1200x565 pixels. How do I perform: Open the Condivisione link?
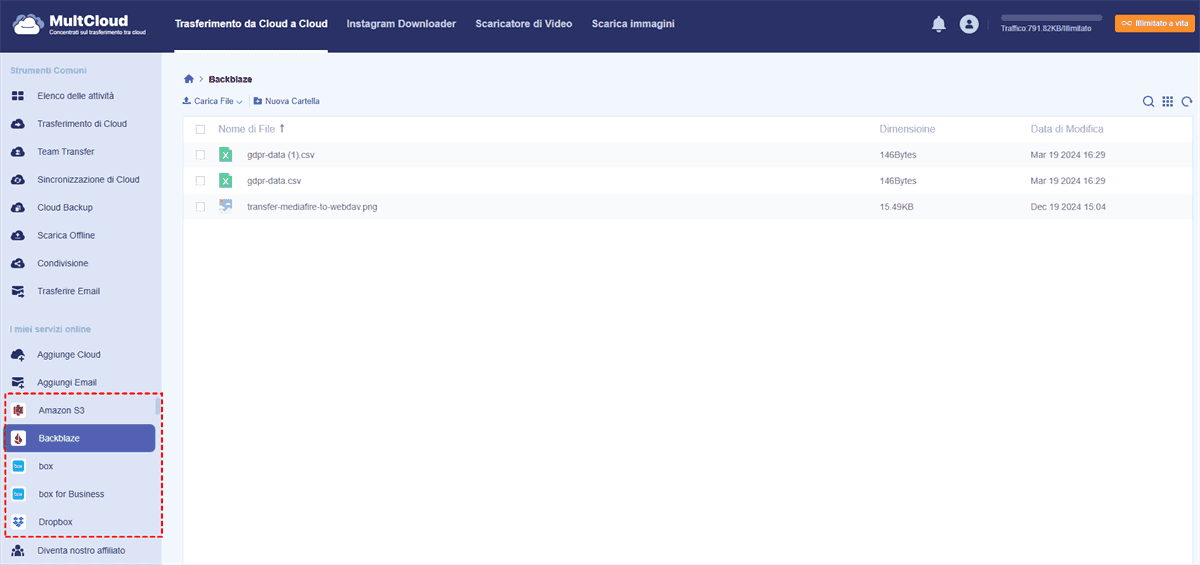pos(63,264)
